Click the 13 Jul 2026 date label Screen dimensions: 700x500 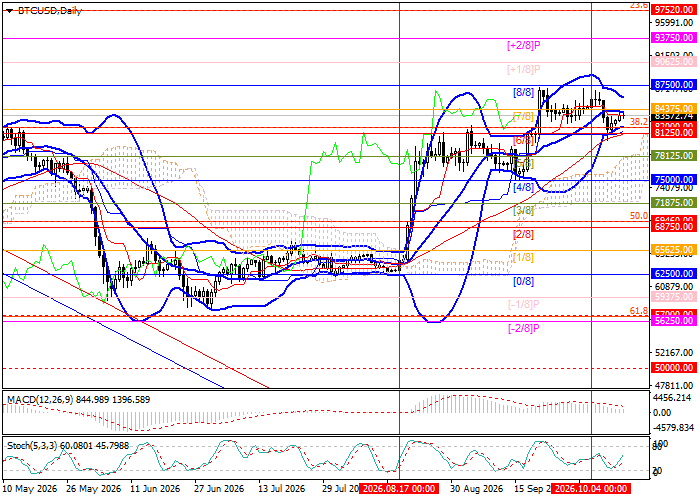point(282,489)
